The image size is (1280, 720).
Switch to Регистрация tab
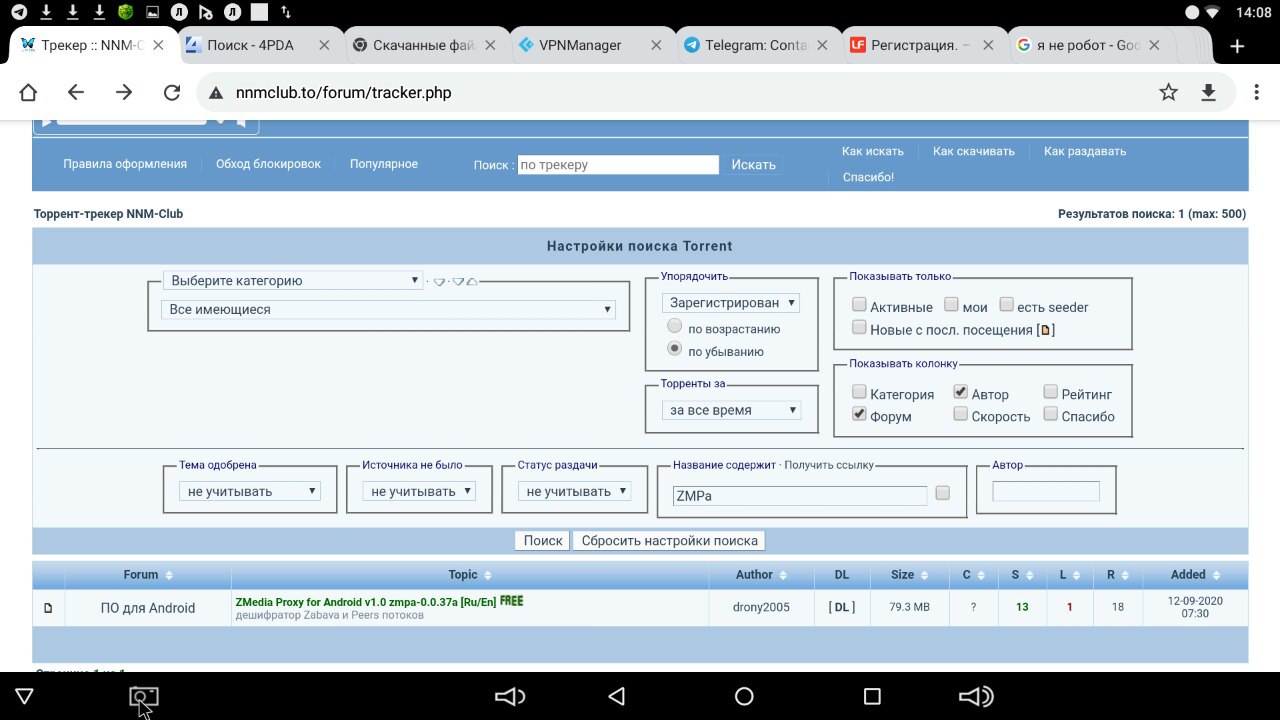pos(912,45)
